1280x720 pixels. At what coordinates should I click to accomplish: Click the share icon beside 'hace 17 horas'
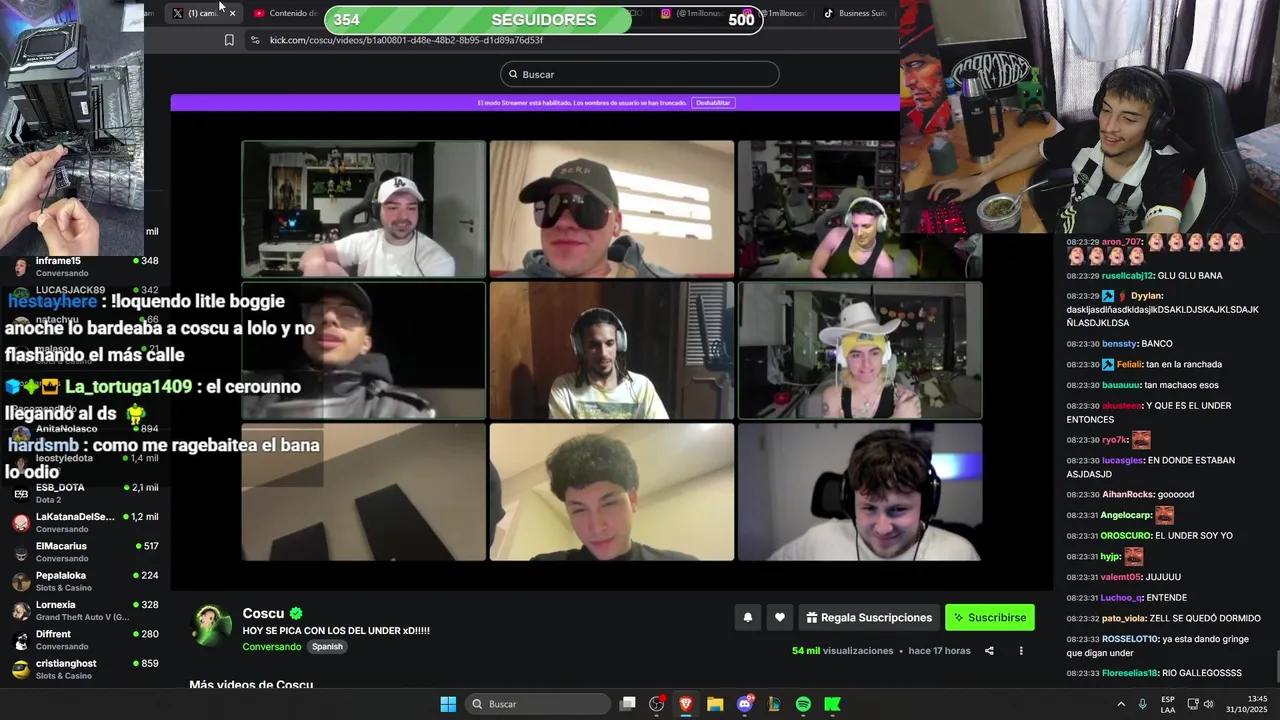(x=989, y=651)
